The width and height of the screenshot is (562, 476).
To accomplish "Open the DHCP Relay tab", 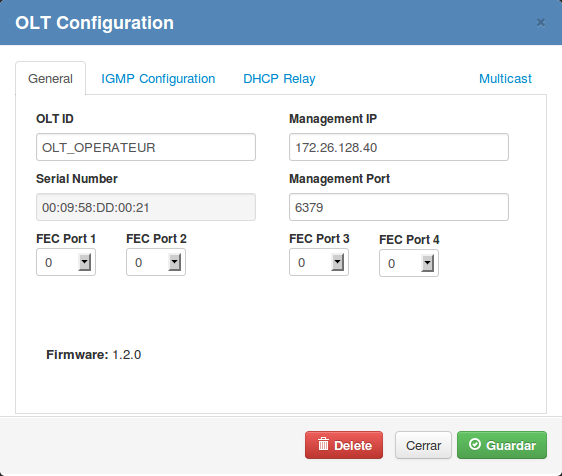I will click(x=279, y=78).
